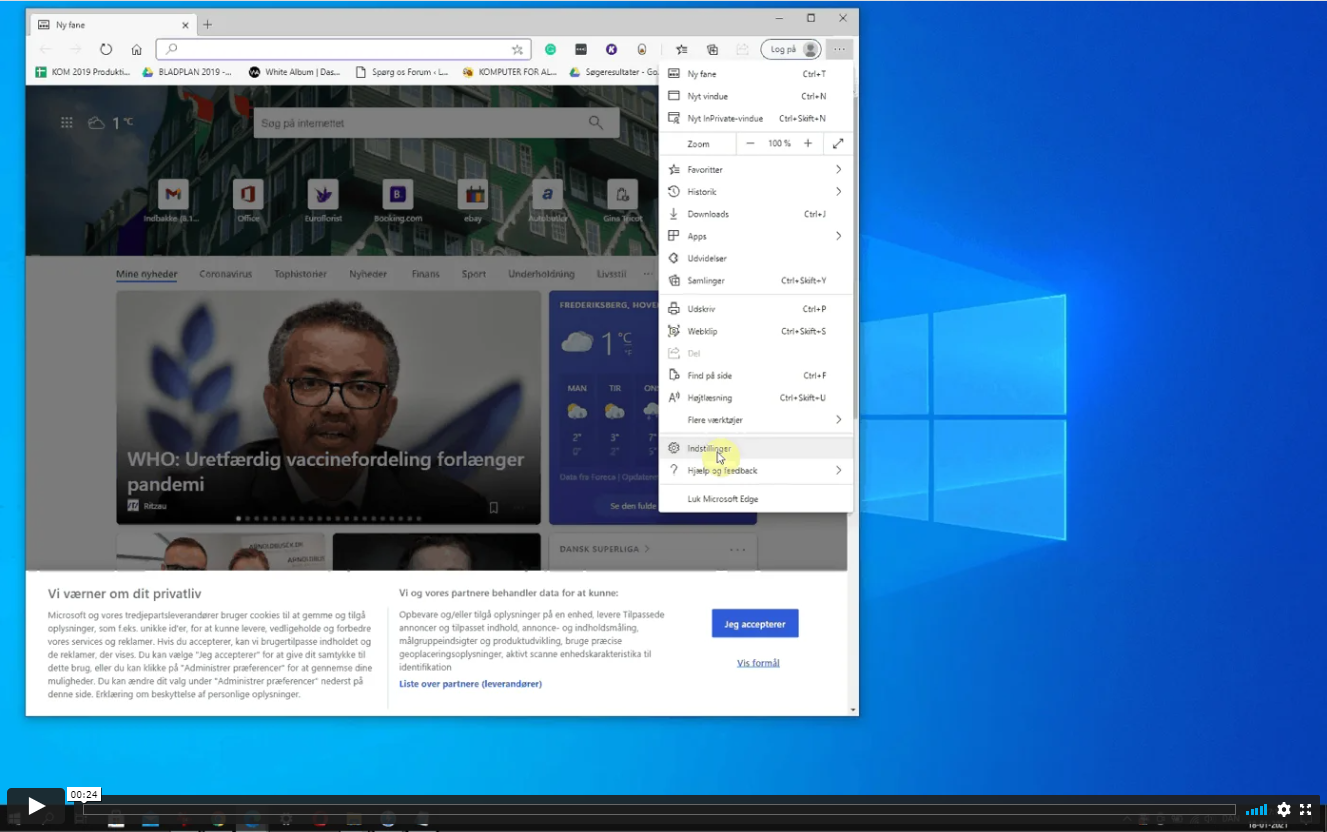Image resolution: width=1327 pixels, height=832 pixels.
Task: Enter full screen from Zoom row
Action: click(x=838, y=144)
